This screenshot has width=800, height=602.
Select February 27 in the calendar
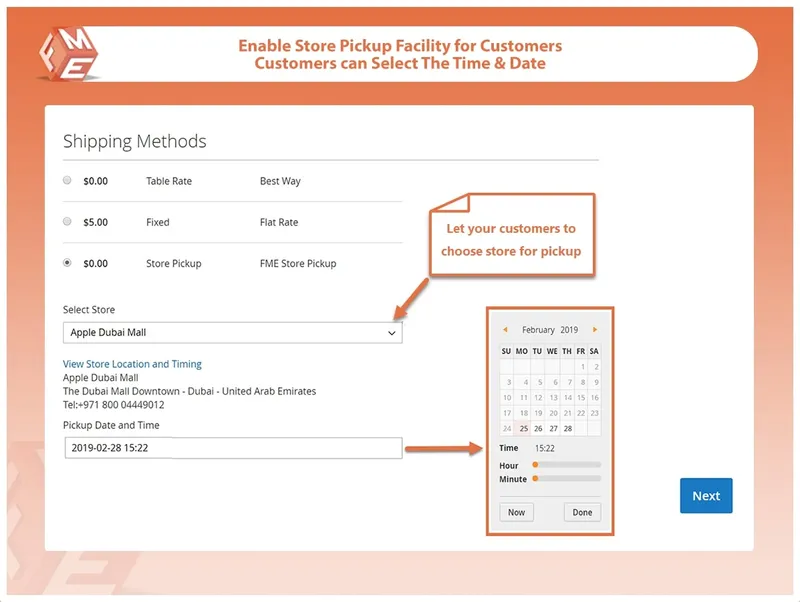pyautogui.click(x=554, y=429)
